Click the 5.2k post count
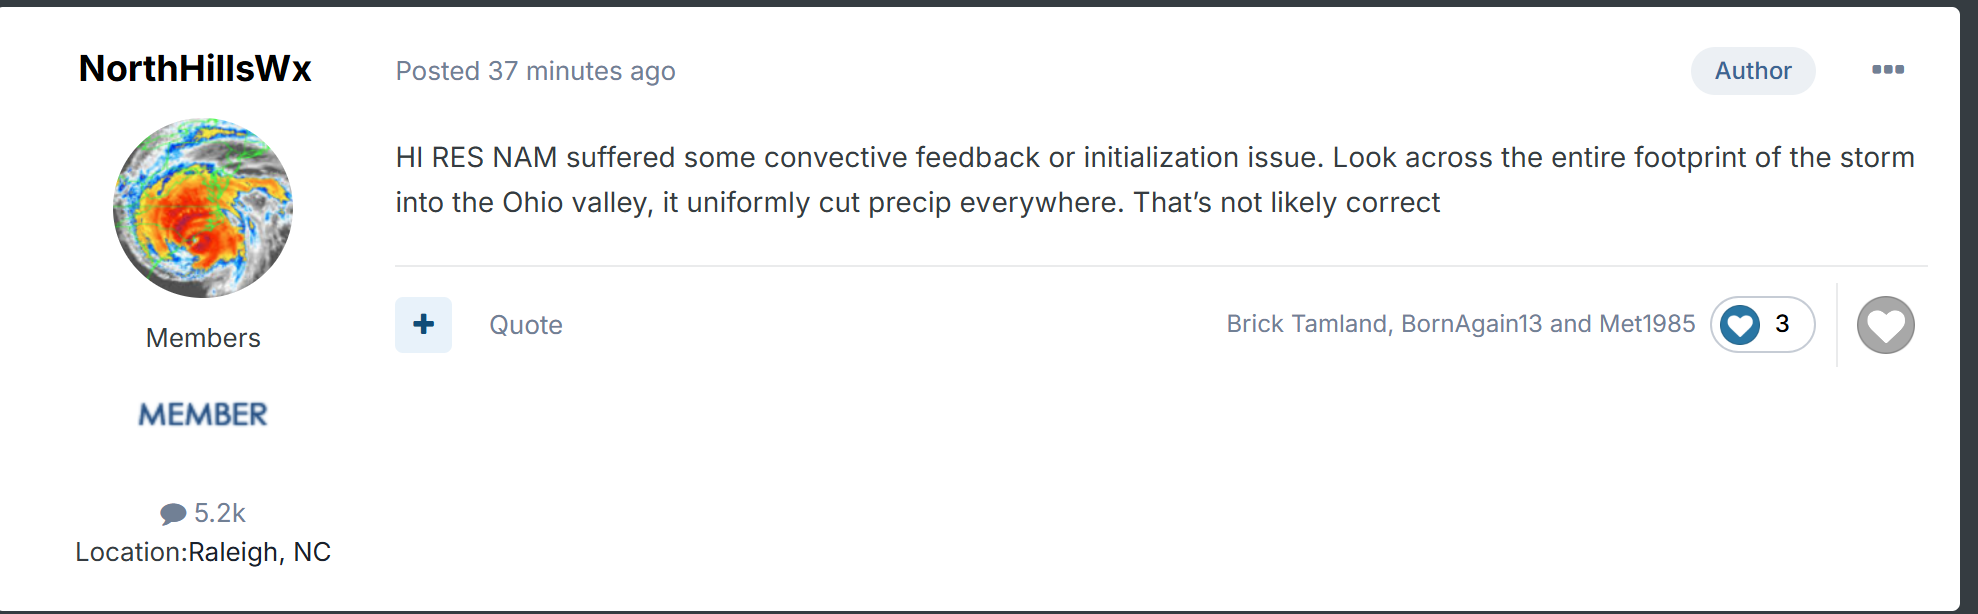Viewport: 1978px width, 614px height. click(220, 513)
